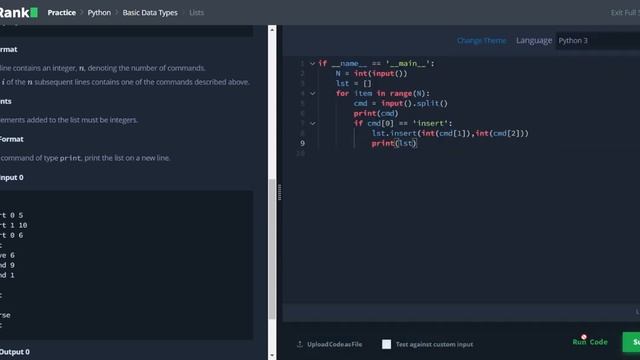
Task: Collapse the fold arrow on line 1
Action: tap(312, 64)
